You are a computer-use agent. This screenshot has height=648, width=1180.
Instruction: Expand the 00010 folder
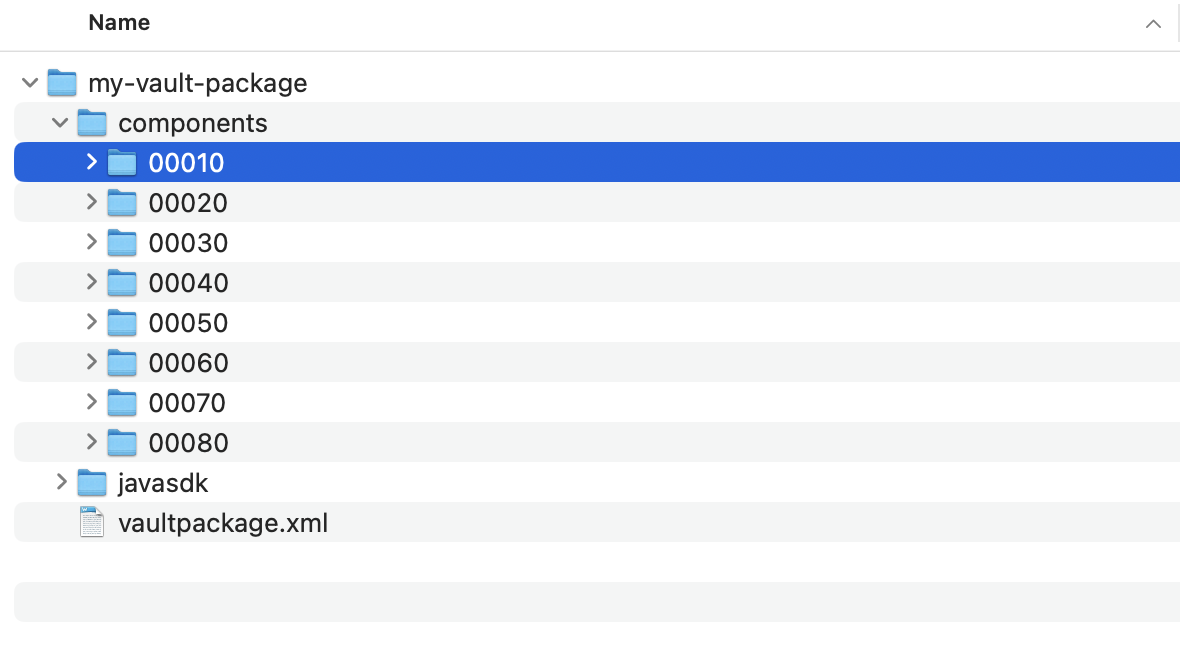(91, 162)
